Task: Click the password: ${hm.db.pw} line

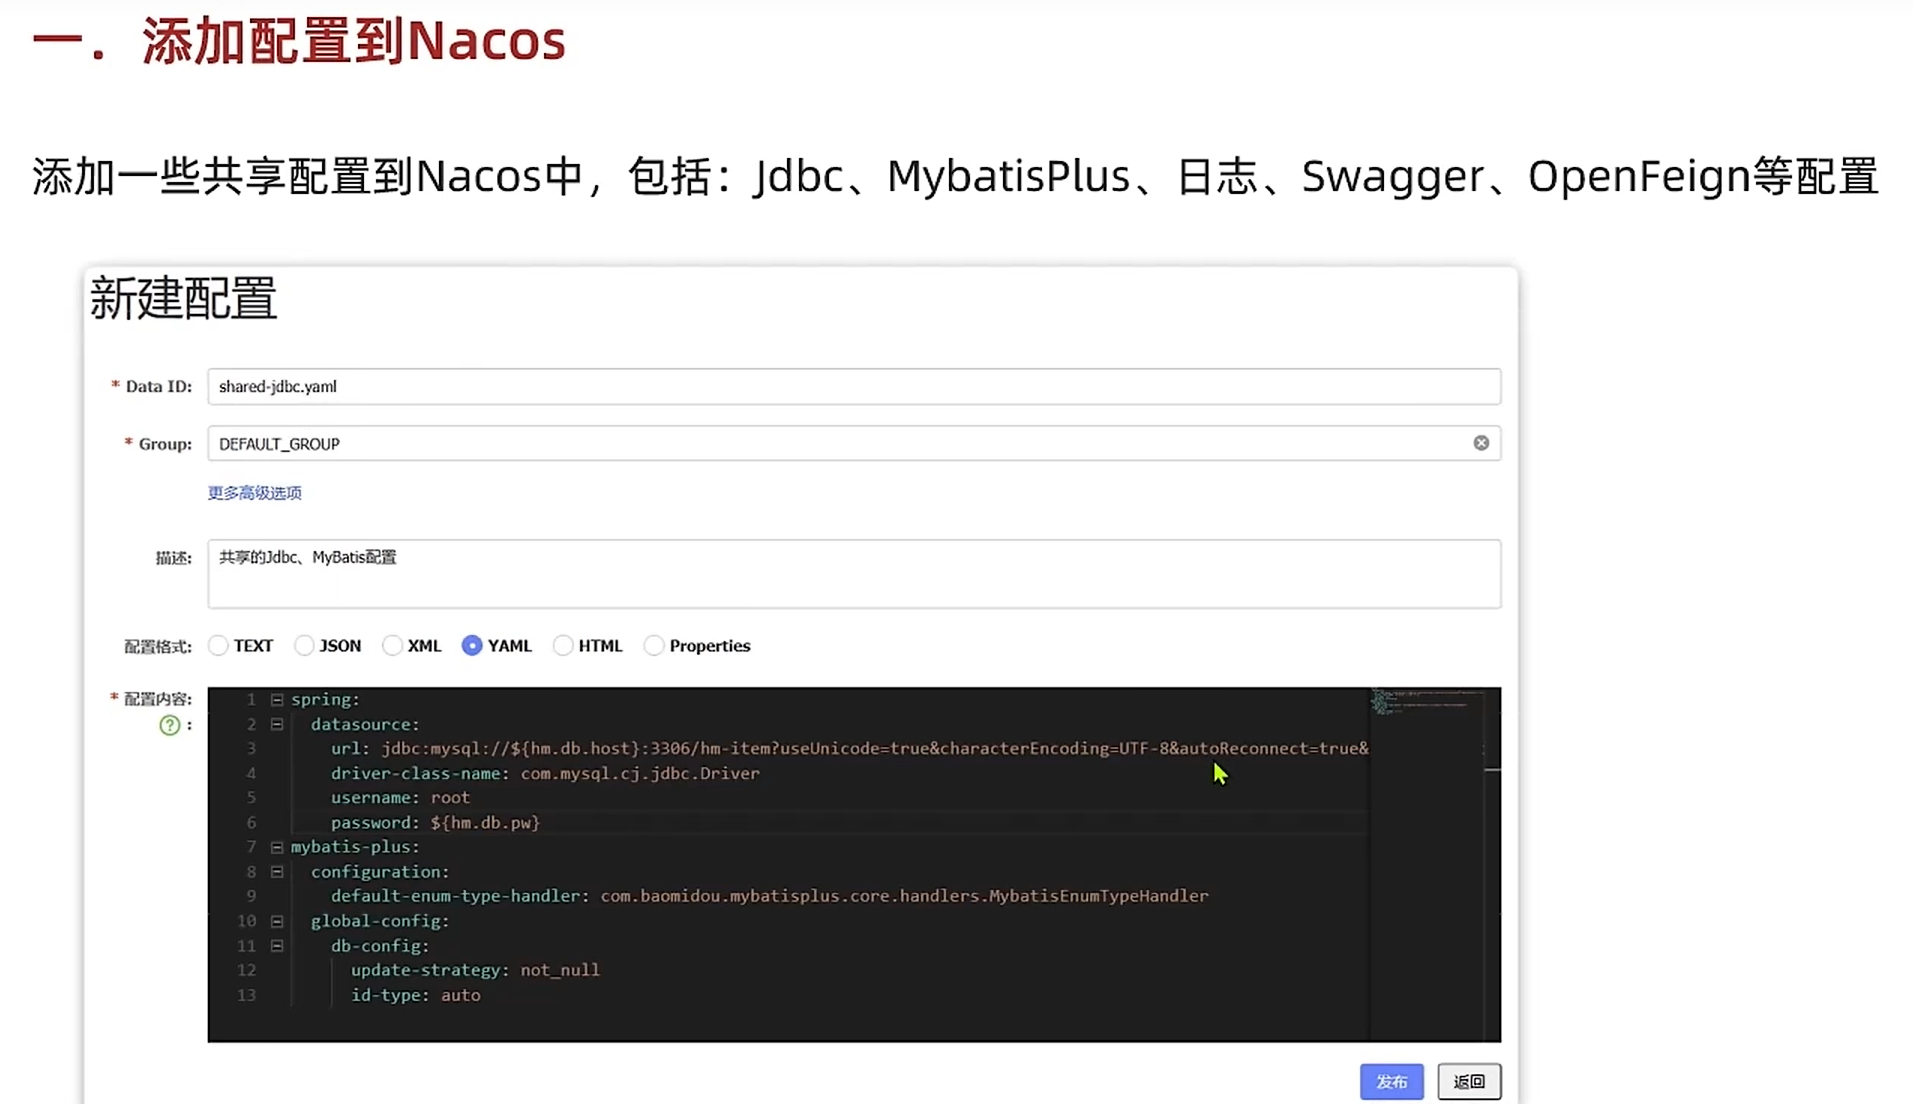Action: (435, 823)
